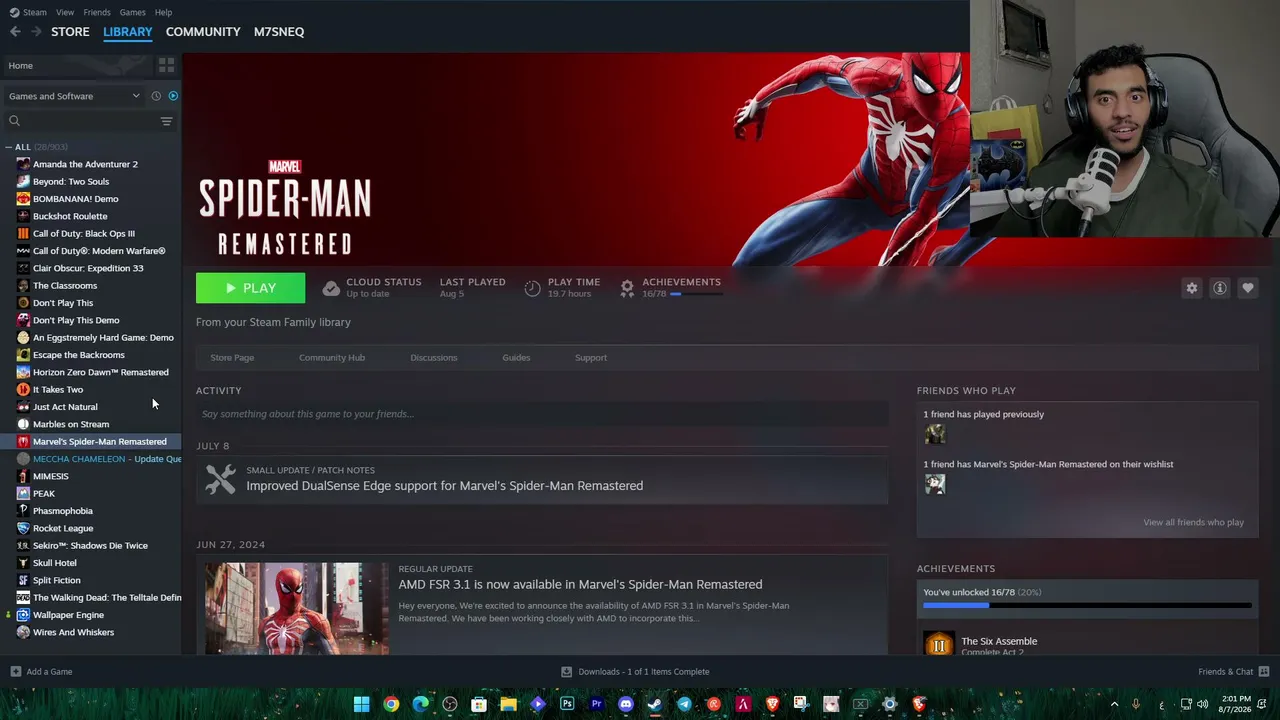
Task: Sort library by recent activity clock icon
Action: point(156,96)
